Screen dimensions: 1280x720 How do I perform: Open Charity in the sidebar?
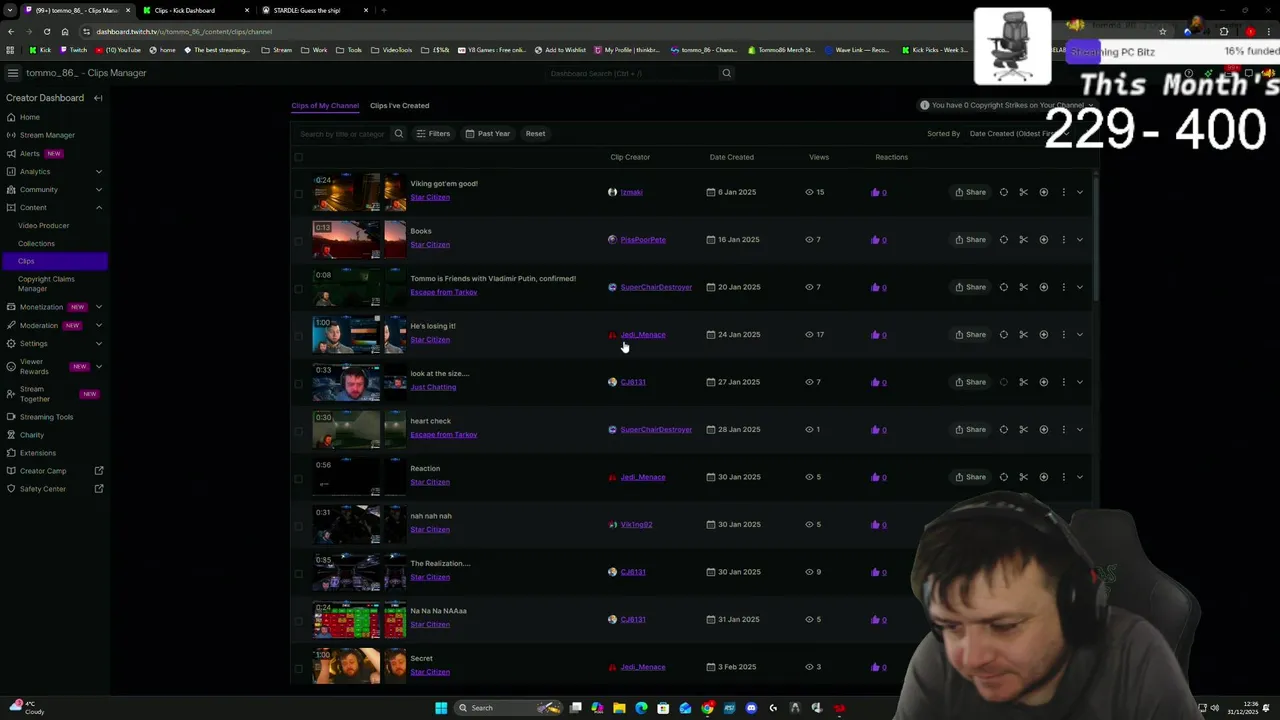click(x=32, y=435)
